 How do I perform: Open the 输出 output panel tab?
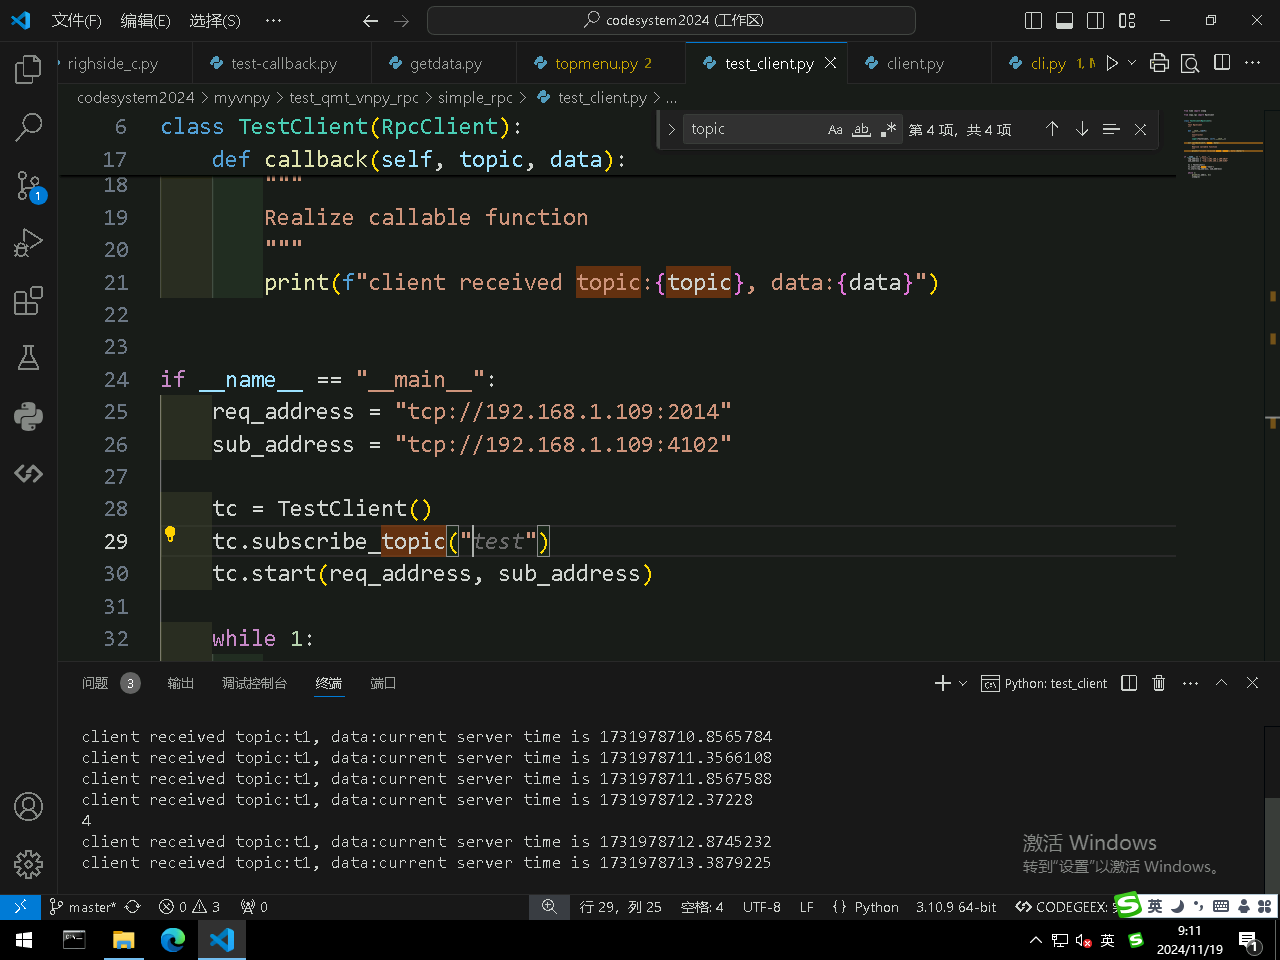180,683
